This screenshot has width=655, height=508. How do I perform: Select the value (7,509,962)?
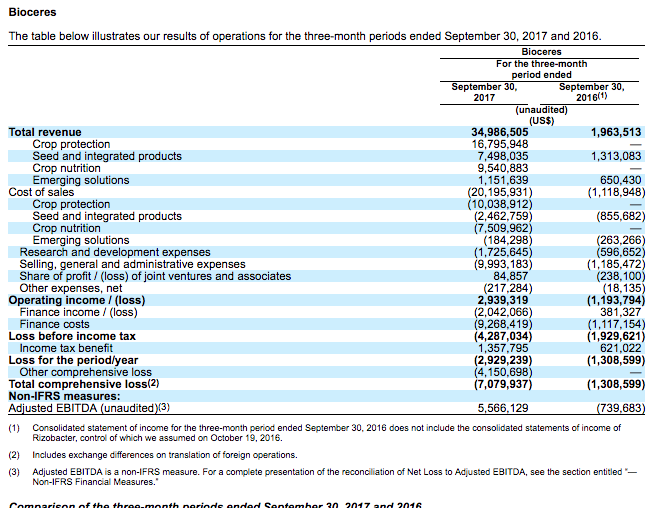pyautogui.click(x=503, y=228)
